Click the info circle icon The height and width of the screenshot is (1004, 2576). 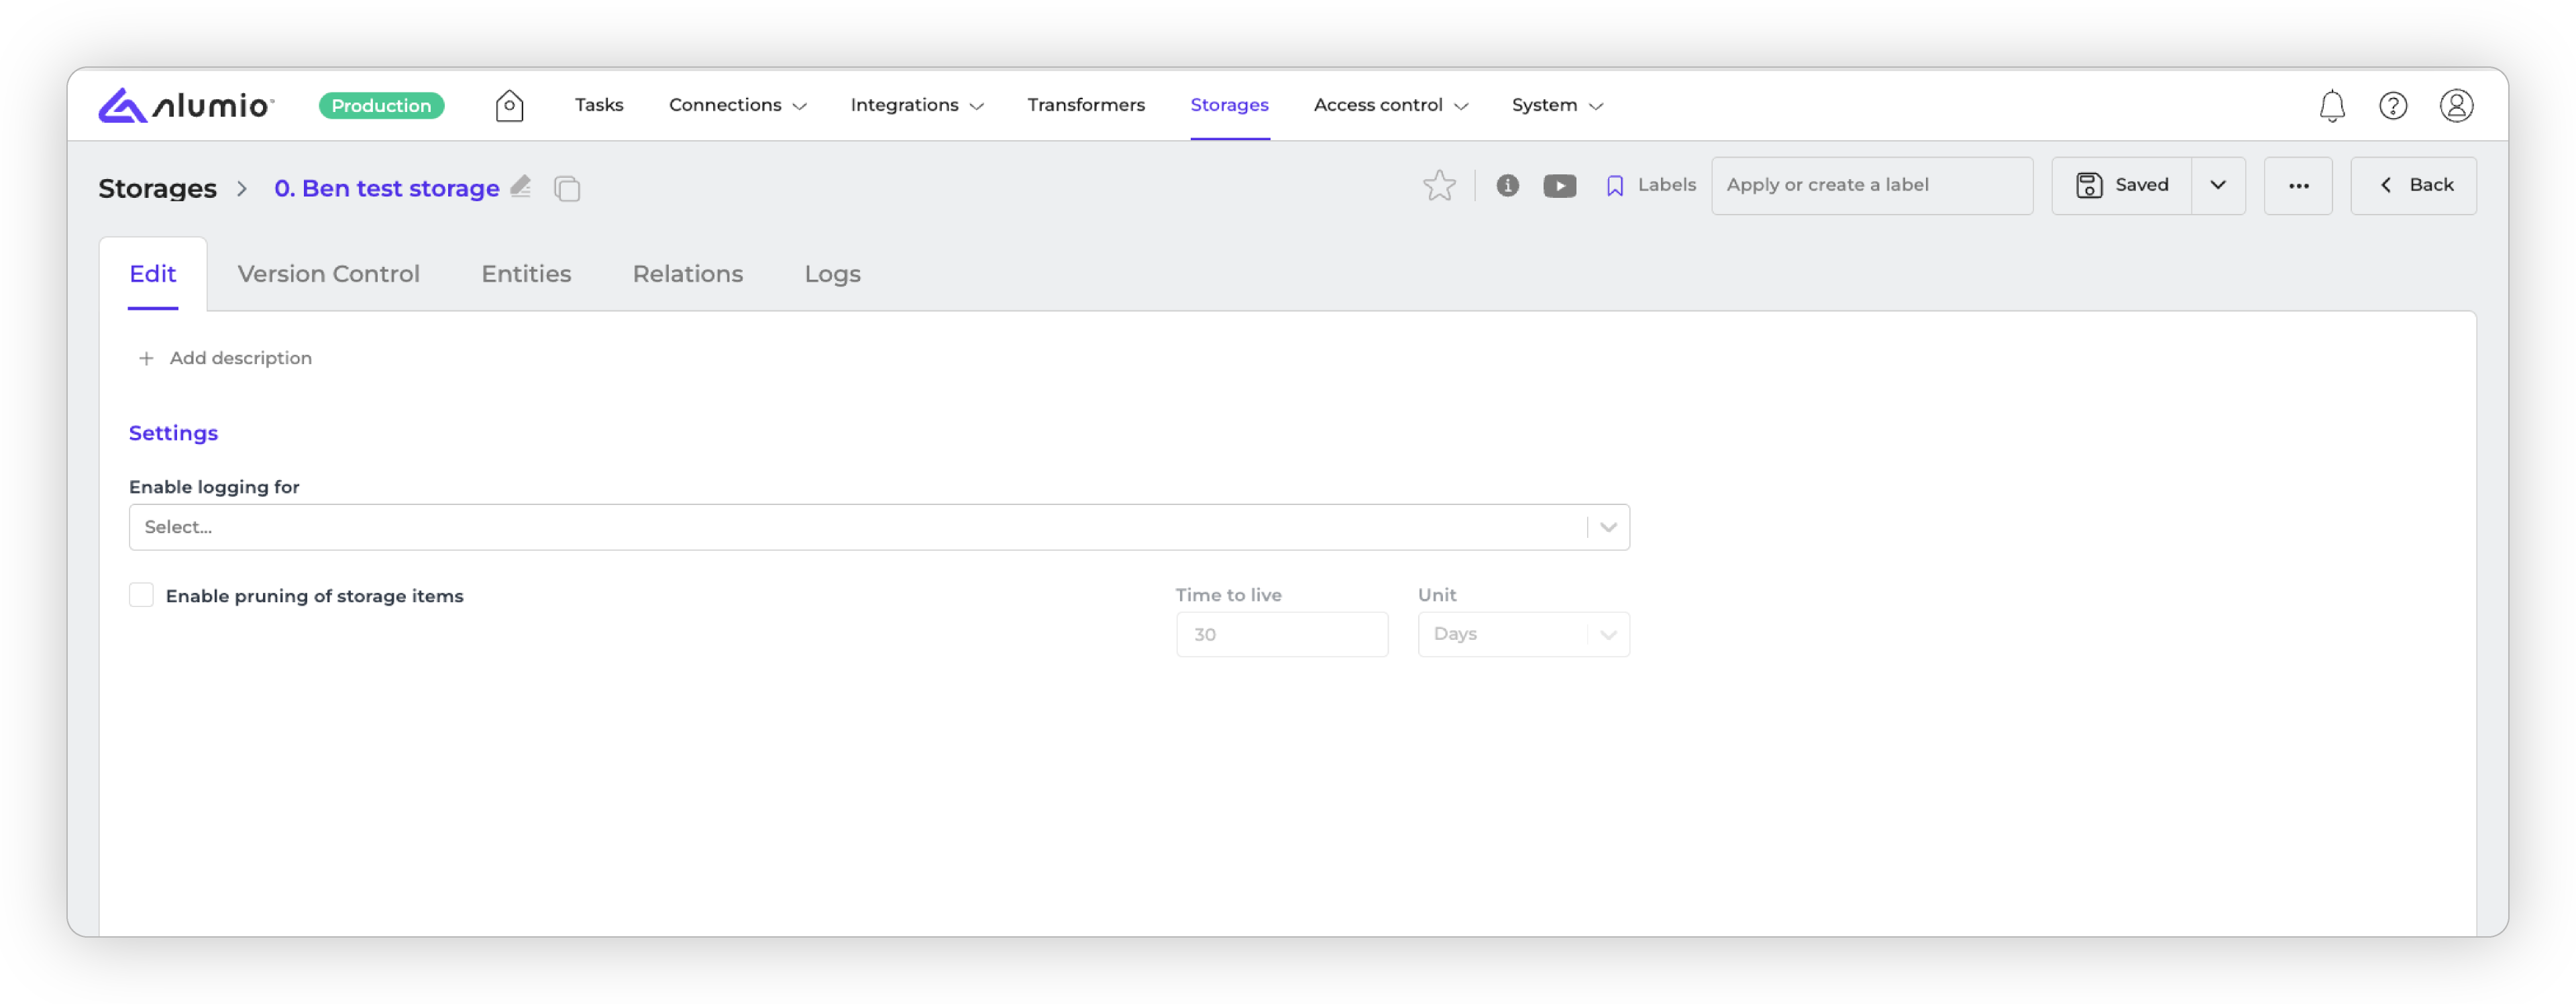[x=1507, y=185]
